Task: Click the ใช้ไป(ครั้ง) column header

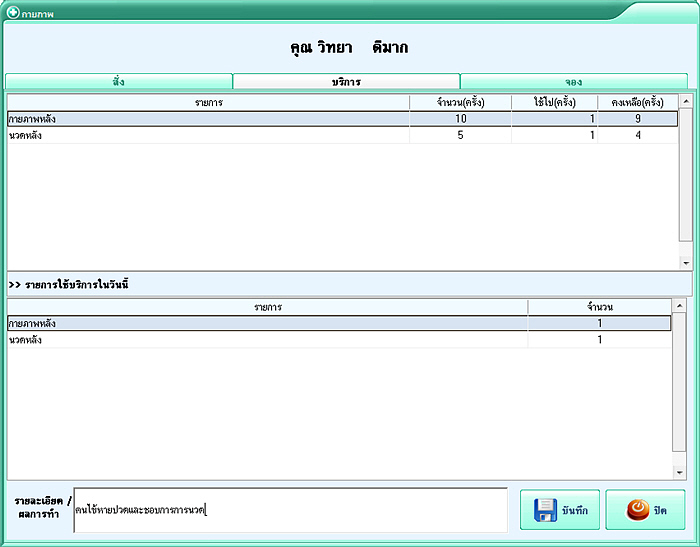Action: click(554, 103)
